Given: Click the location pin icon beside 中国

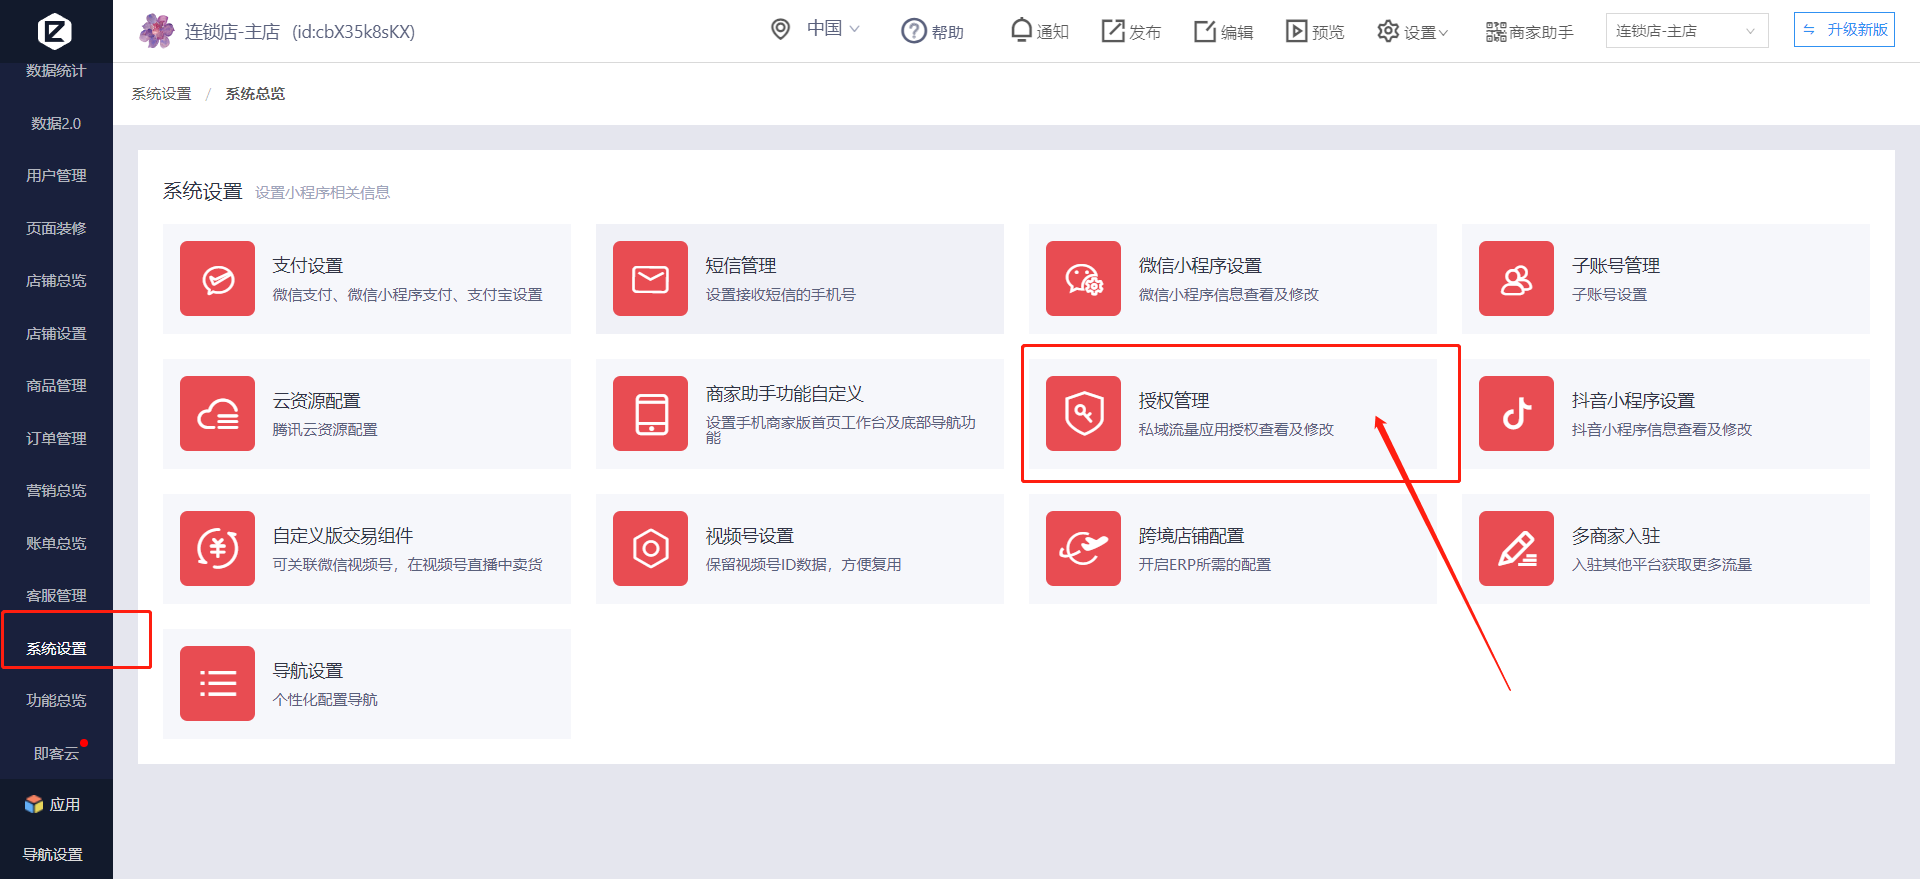Looking at the screenshot, I should pyautogui.click(x=781, y=29).
